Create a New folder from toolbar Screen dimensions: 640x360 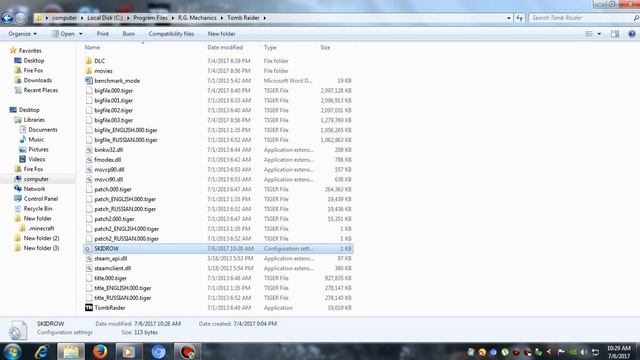221,34
